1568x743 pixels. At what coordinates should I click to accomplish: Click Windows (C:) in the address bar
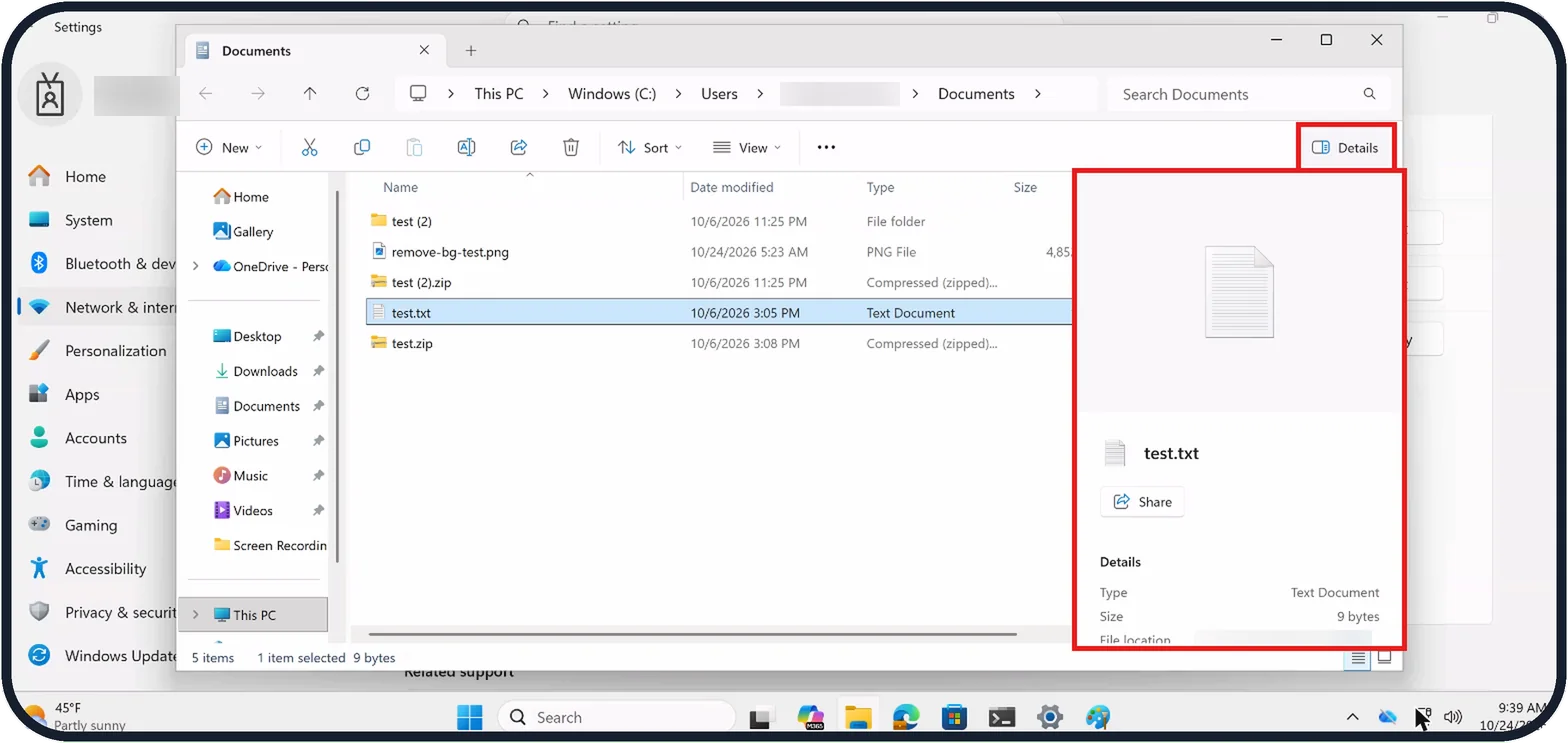(x=612, y=94)
